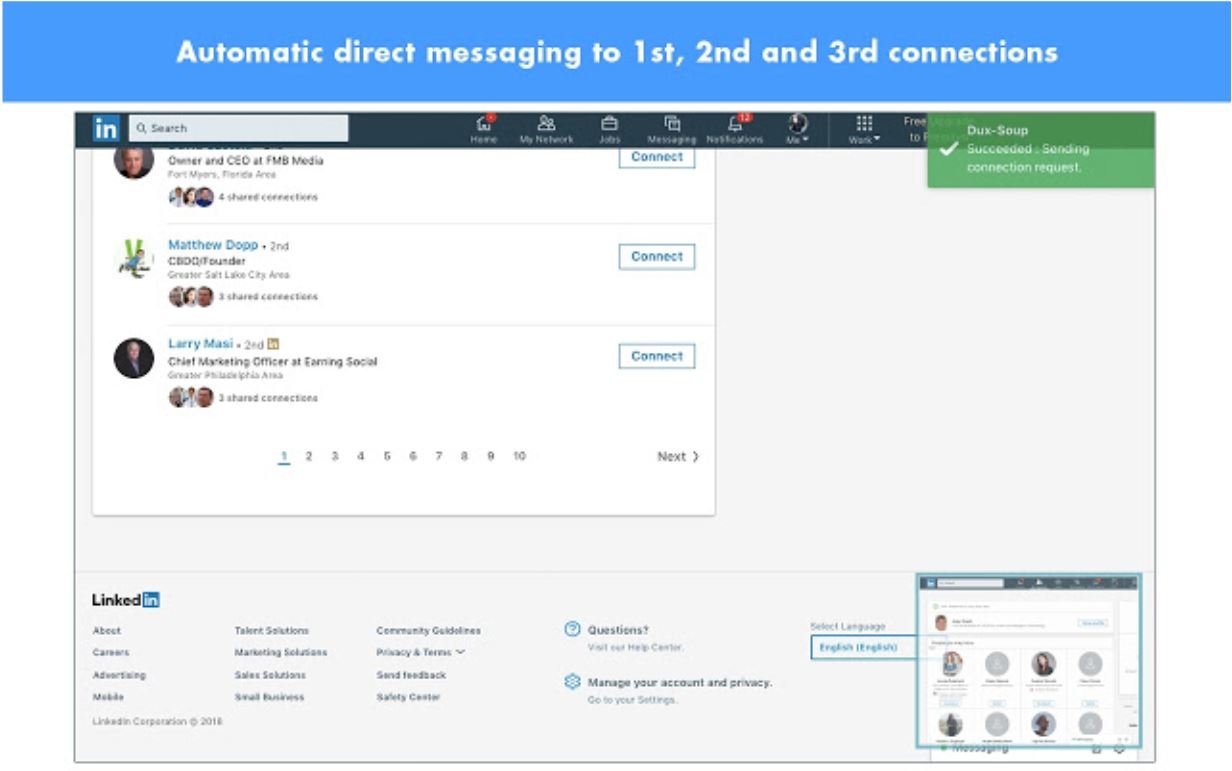Visit our Help Center link

(636, 648)
